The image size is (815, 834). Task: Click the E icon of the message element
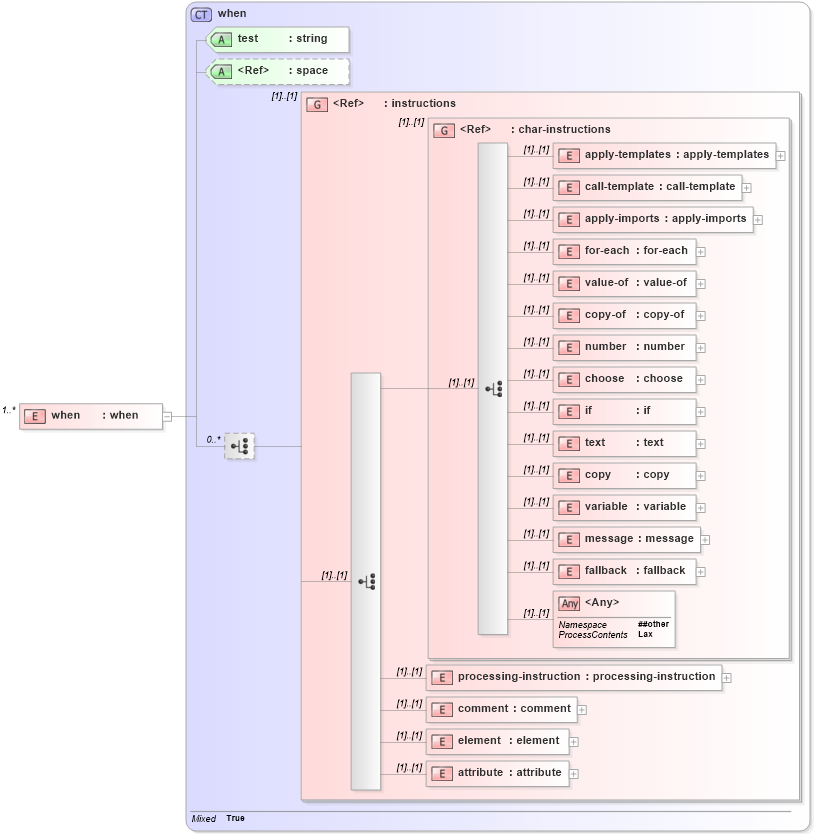568,539
